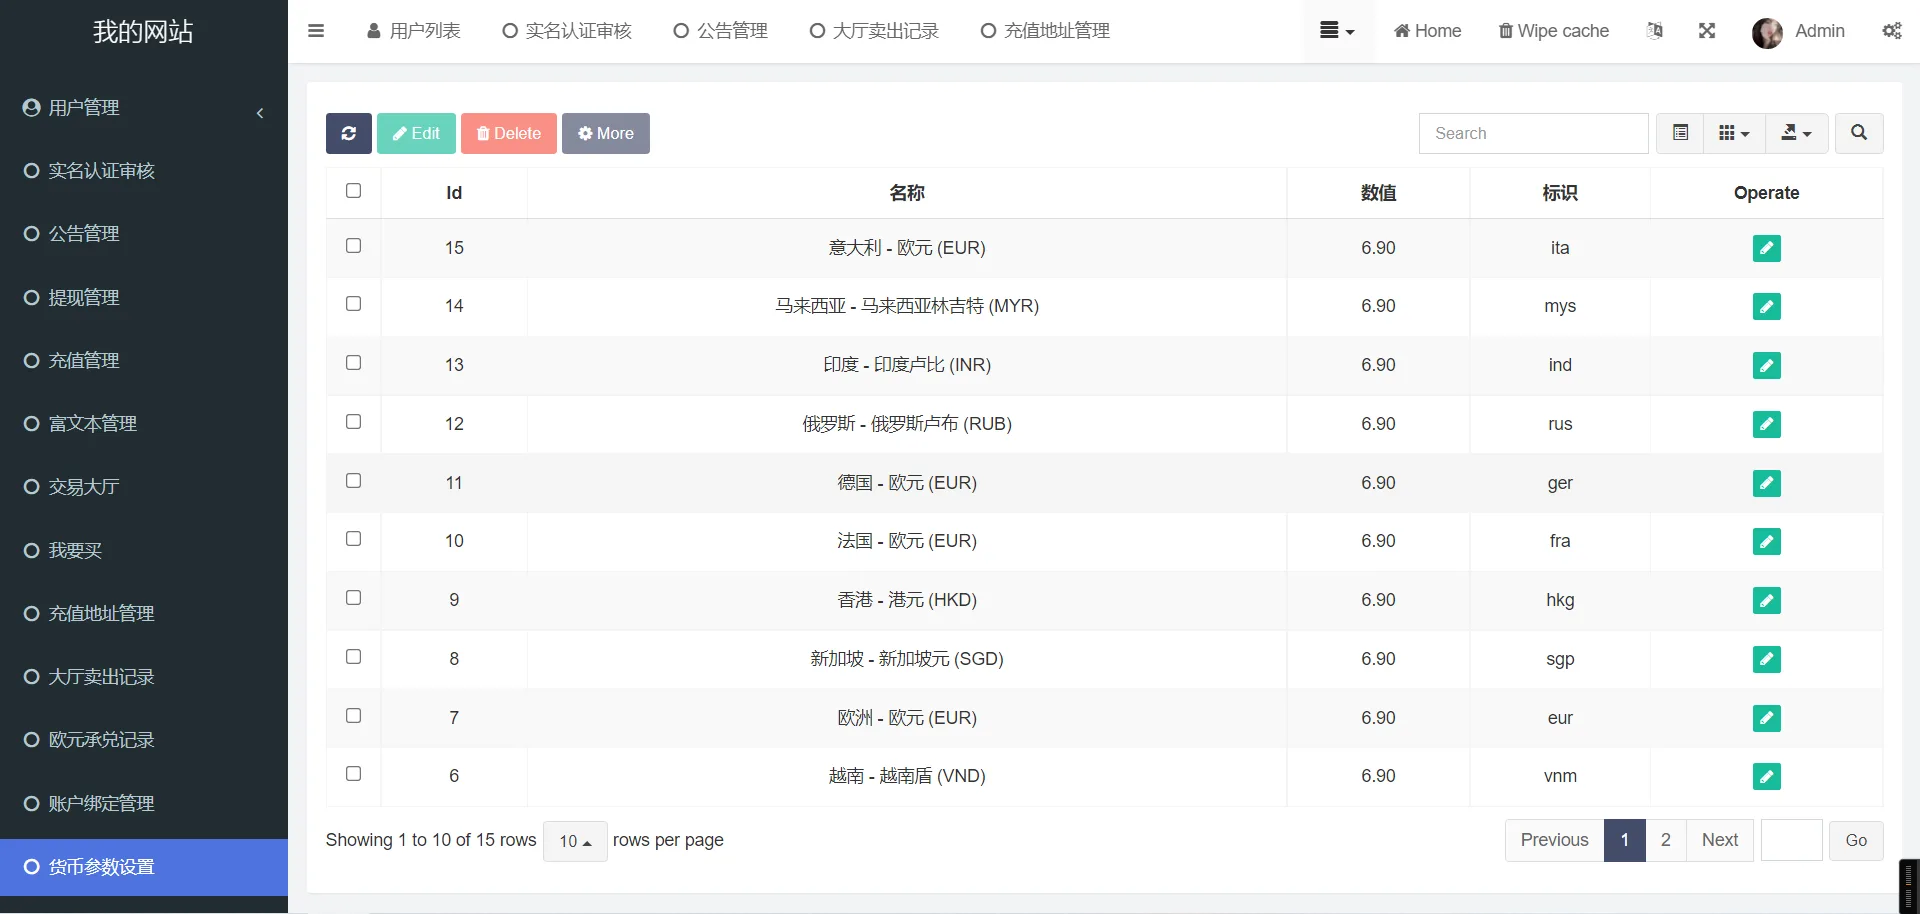
Task: Tick checkbox for row Id 13
Action: 353,363
